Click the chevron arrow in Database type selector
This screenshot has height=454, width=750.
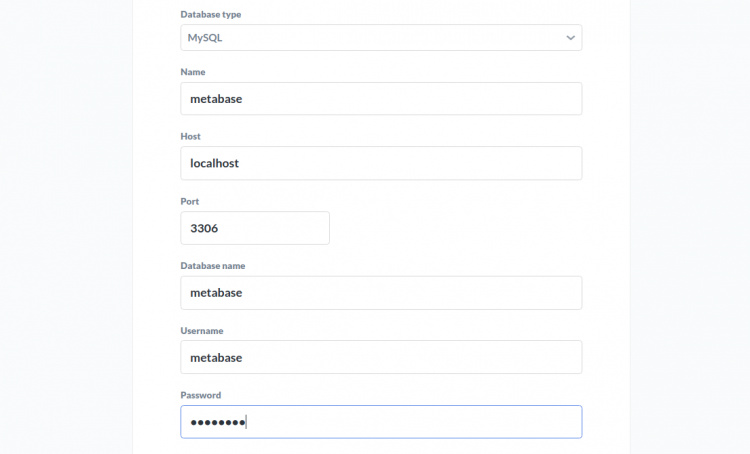pos(570,38)
